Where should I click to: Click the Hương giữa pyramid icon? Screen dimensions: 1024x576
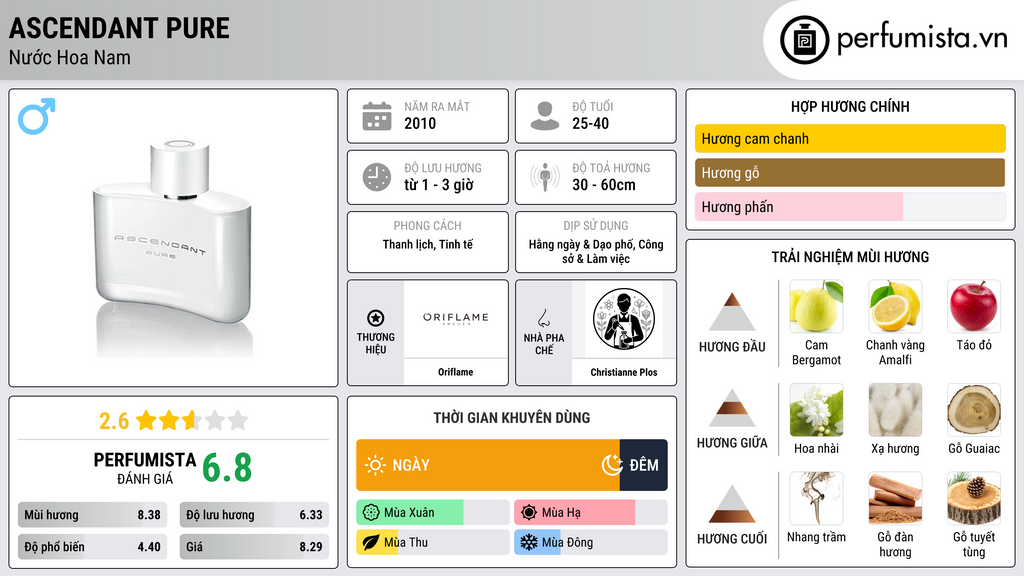pyautogui.click(x=732, y=408)
